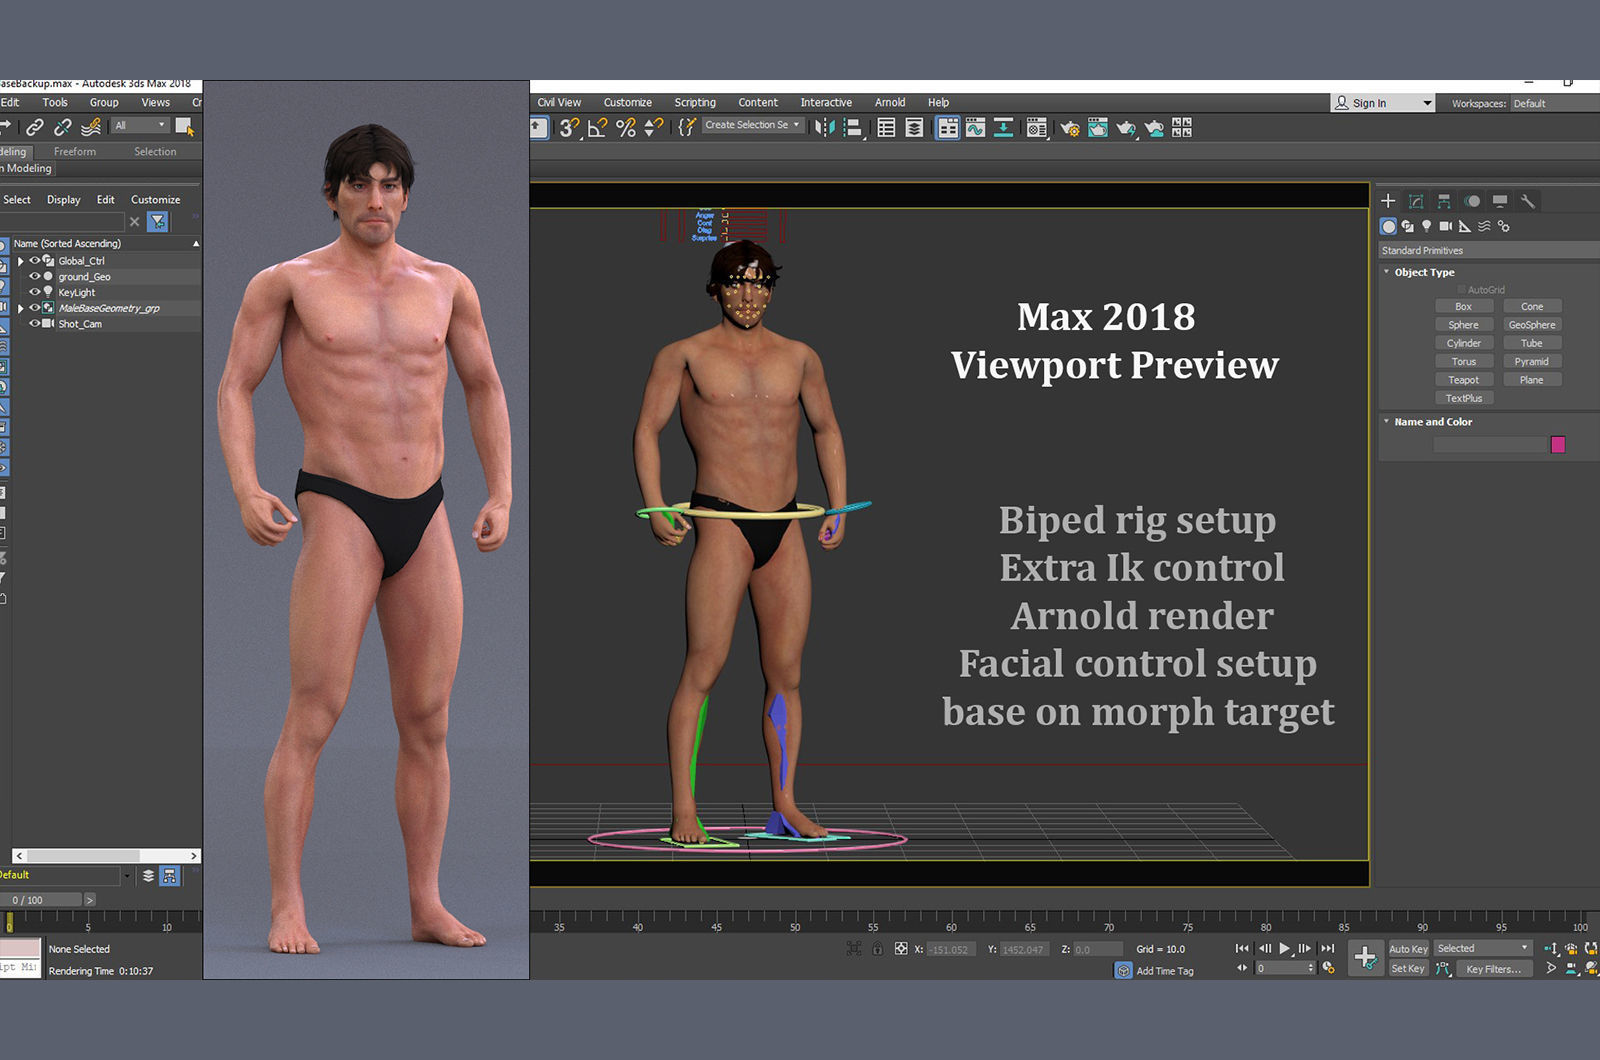Open the Workspaces Default dropdown

(x=1554, y=103)
